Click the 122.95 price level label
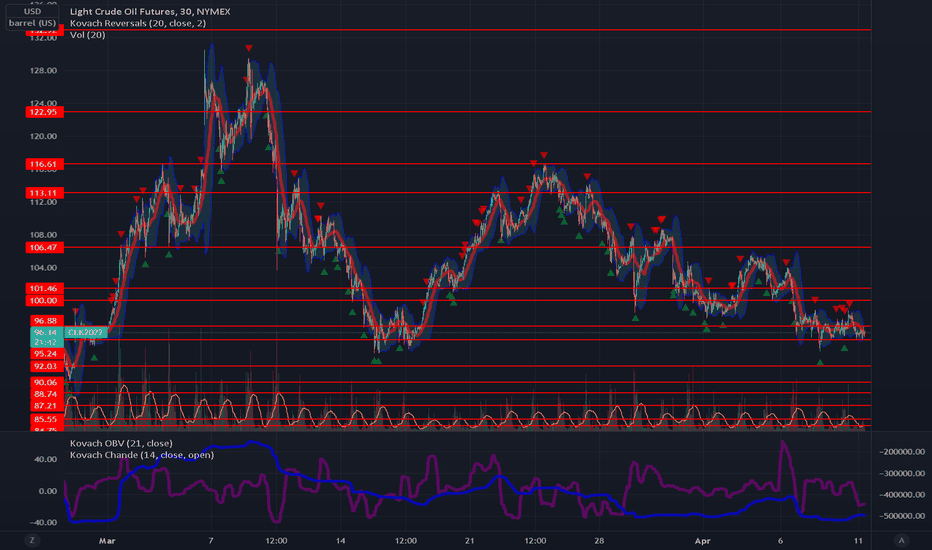This screenshot has width=932, height=550. [x=45, y=112]
